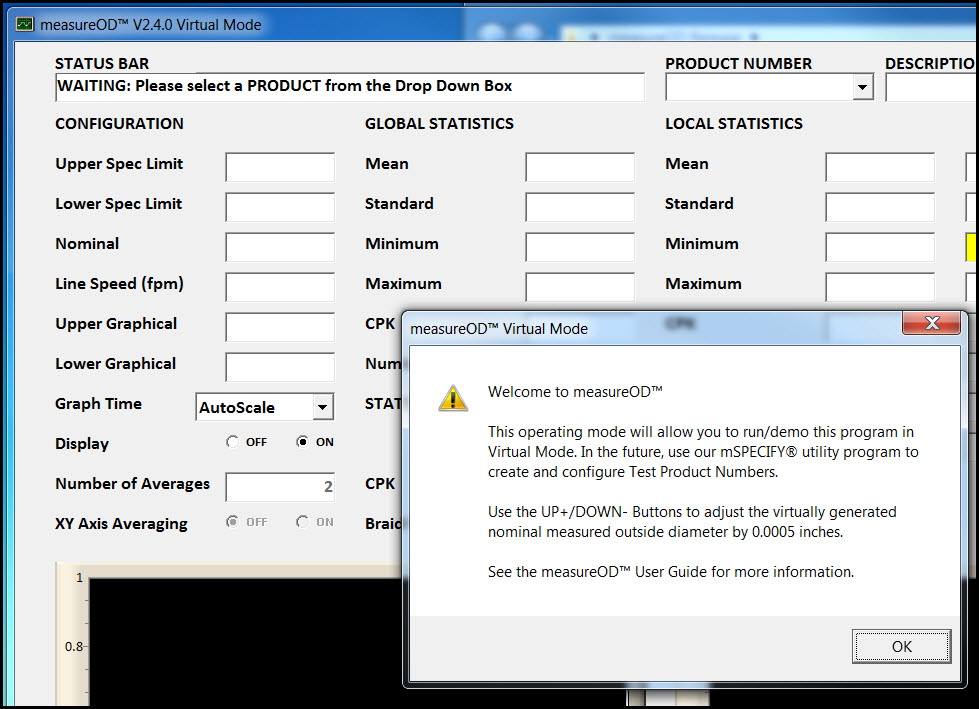Click the Local Statistics Minimum field

[880, 247]
